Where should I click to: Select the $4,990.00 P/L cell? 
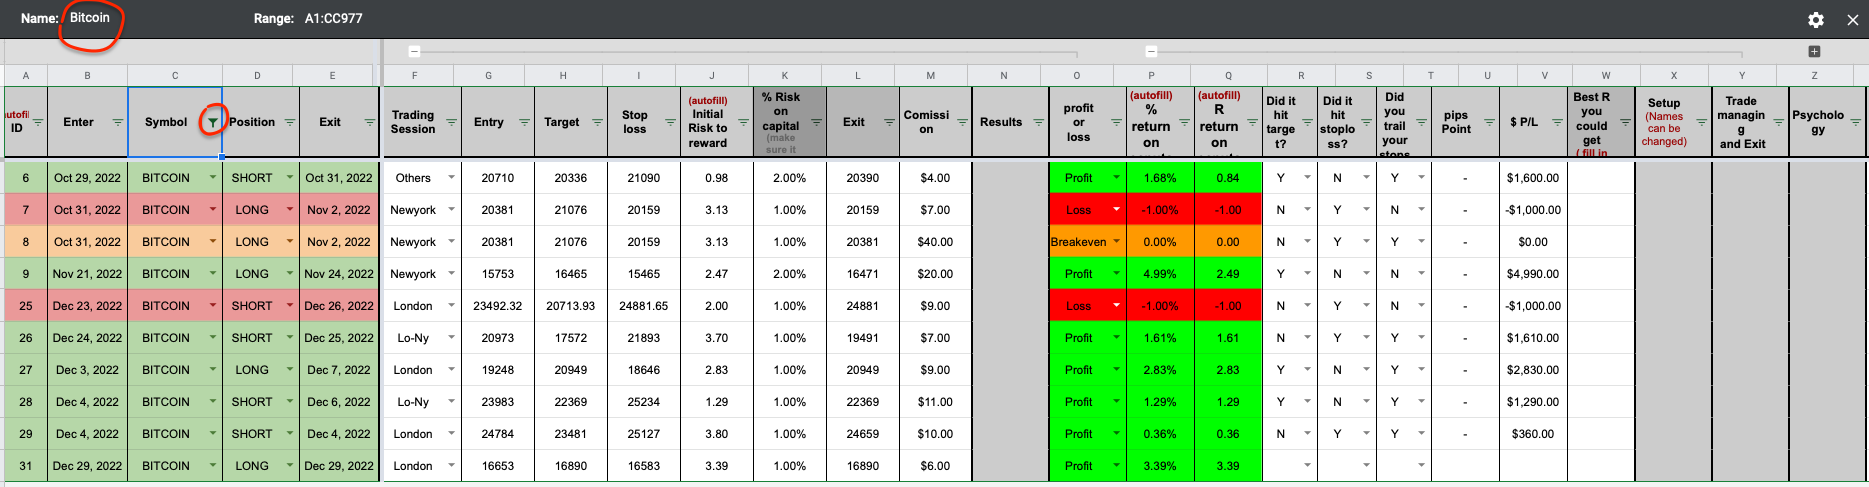tap(1532, 274)
